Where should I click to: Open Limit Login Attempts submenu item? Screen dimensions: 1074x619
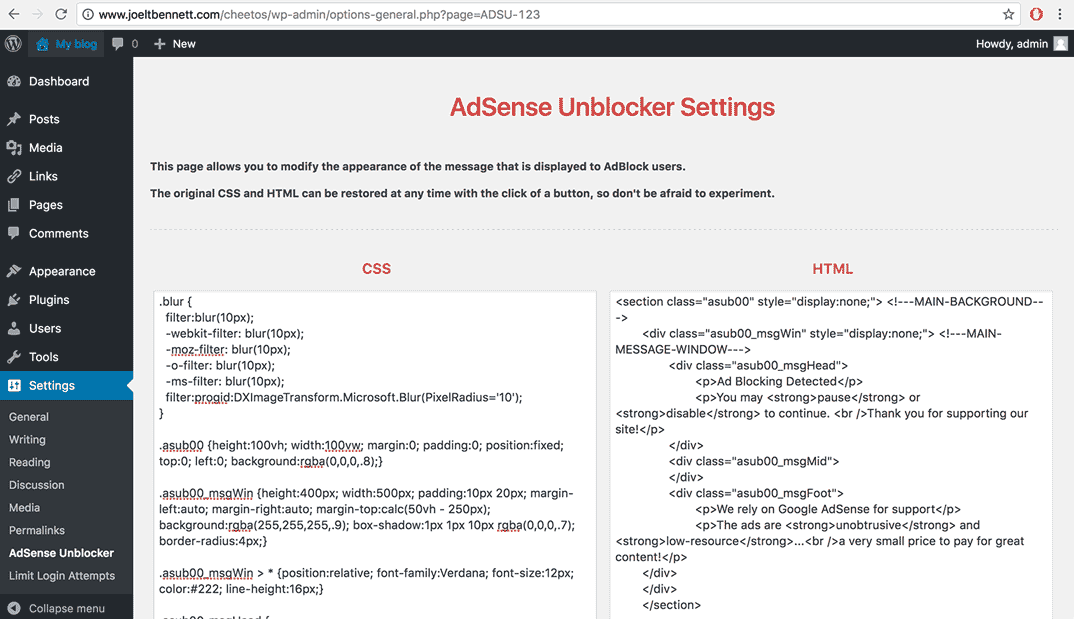point(62,576)
